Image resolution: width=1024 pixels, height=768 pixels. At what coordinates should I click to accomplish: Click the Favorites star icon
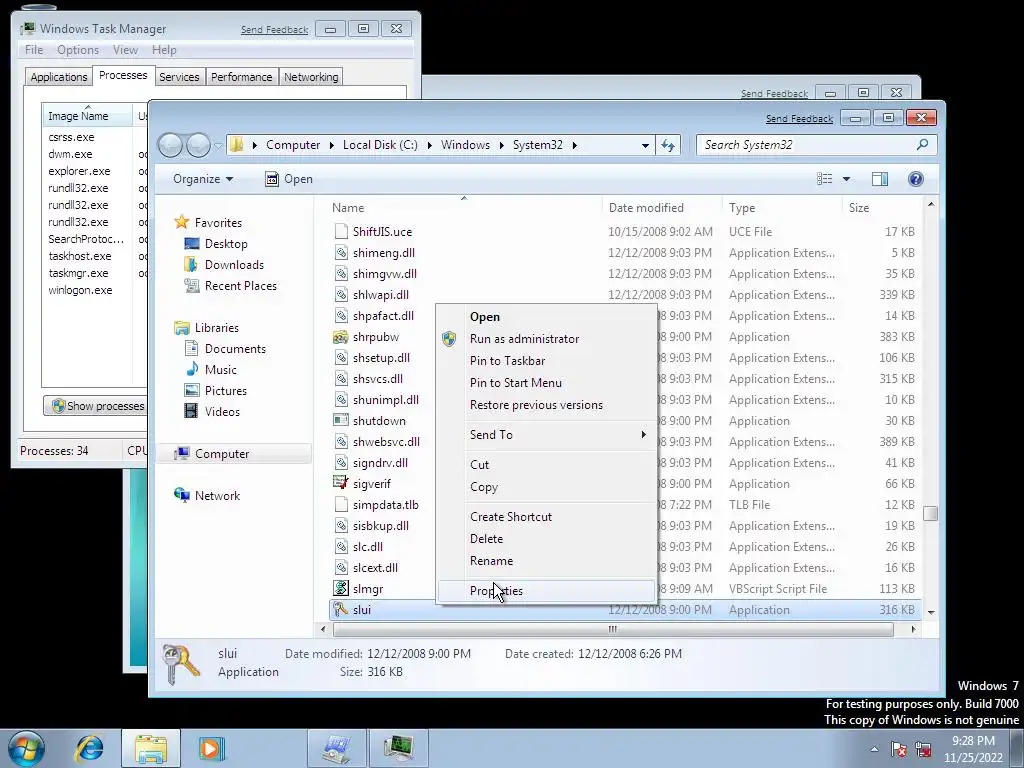[x=182, y=223]
